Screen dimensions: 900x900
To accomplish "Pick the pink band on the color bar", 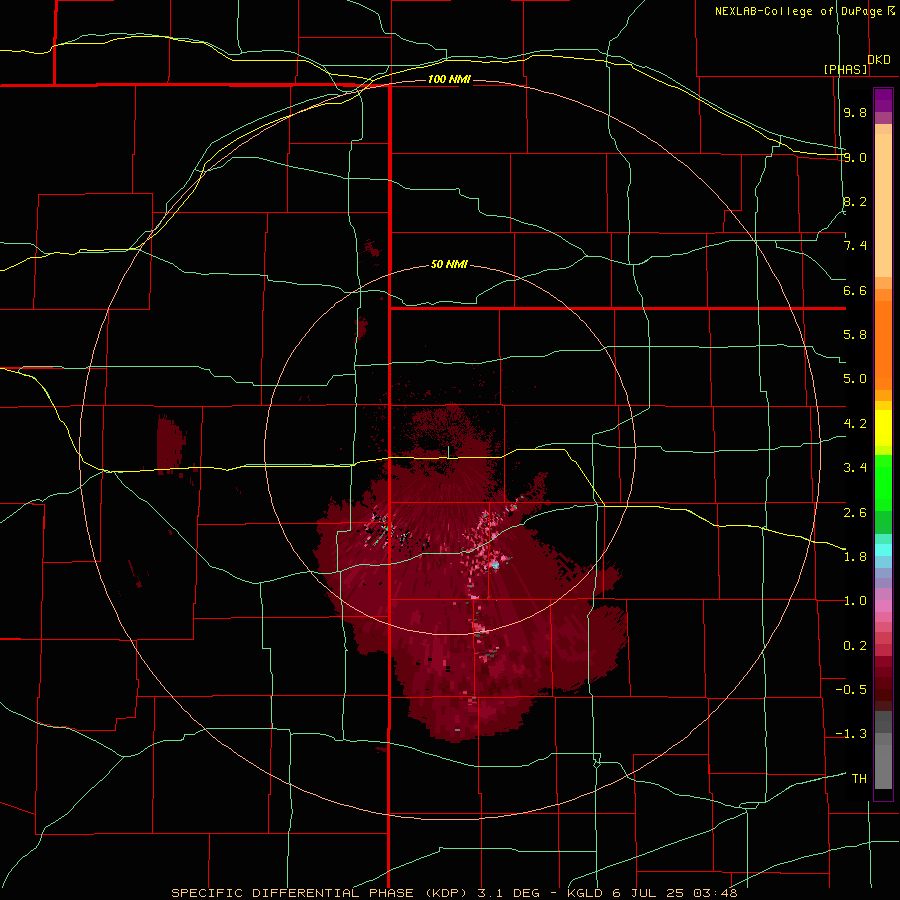I will (883, 606).
